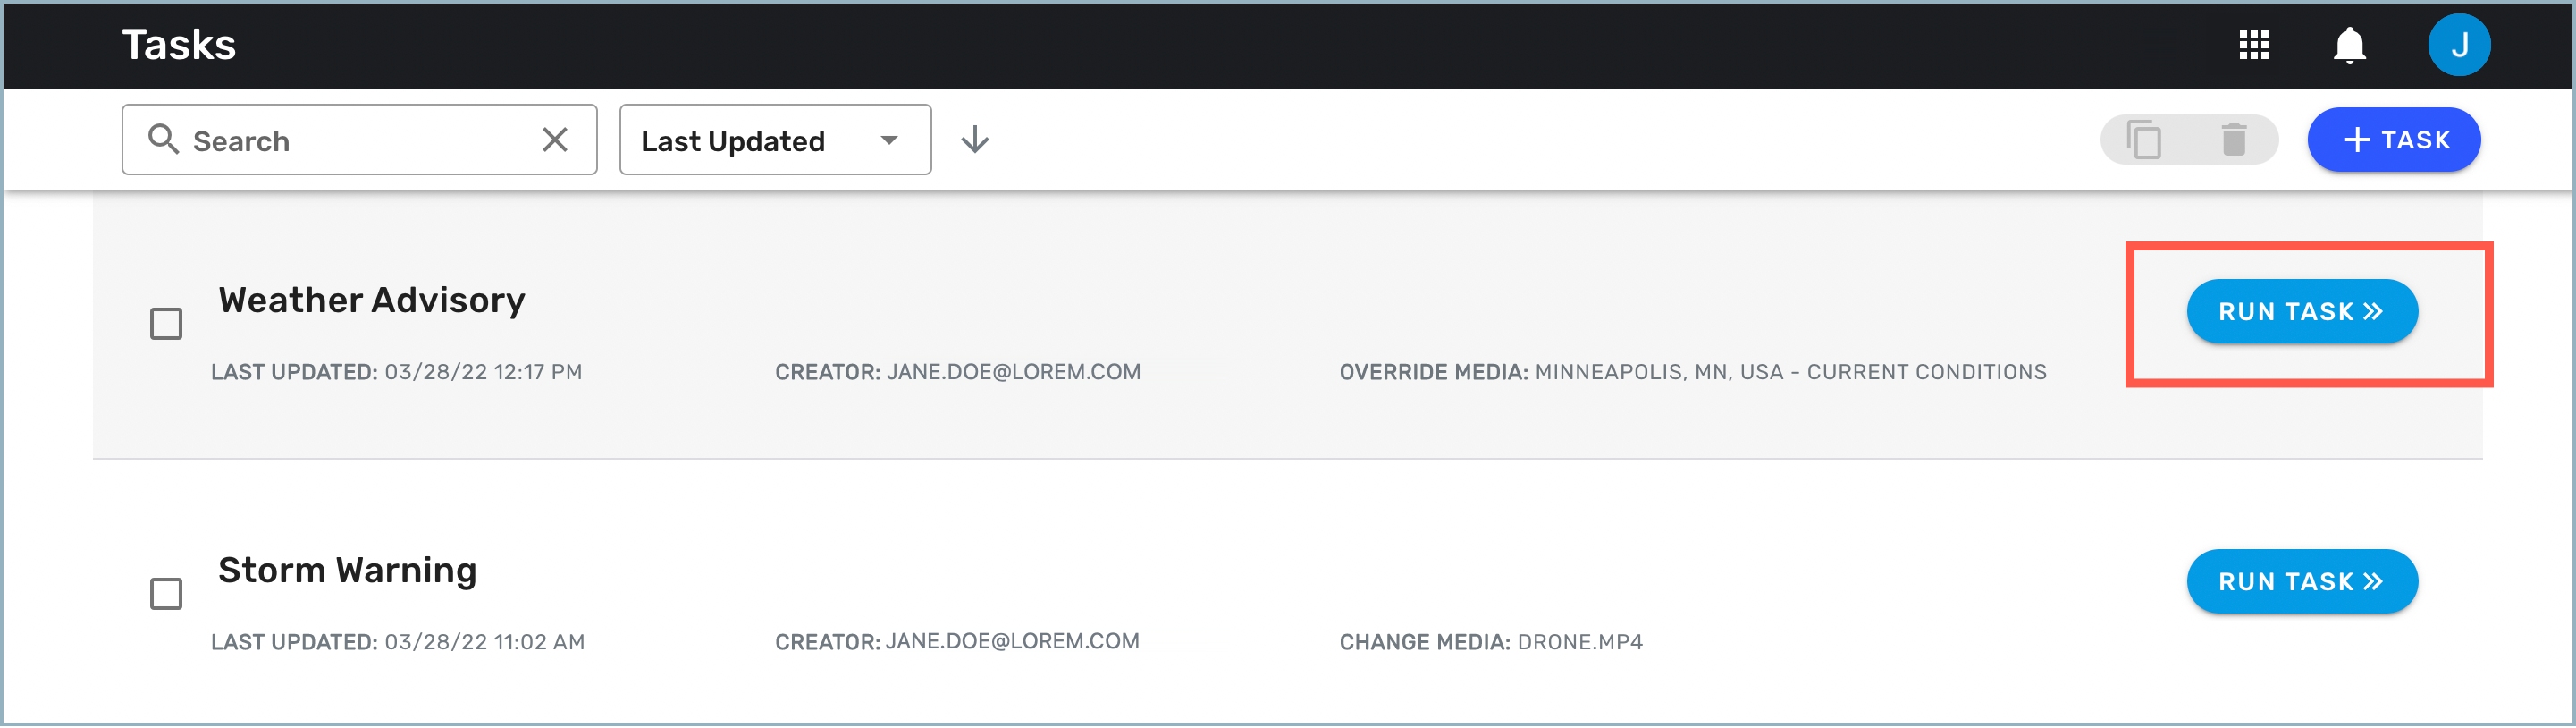Viewport: 2576px width, 728px height.
Task: Open the notifications bell
Action: pyautogui.click(x=2349, y=45)
